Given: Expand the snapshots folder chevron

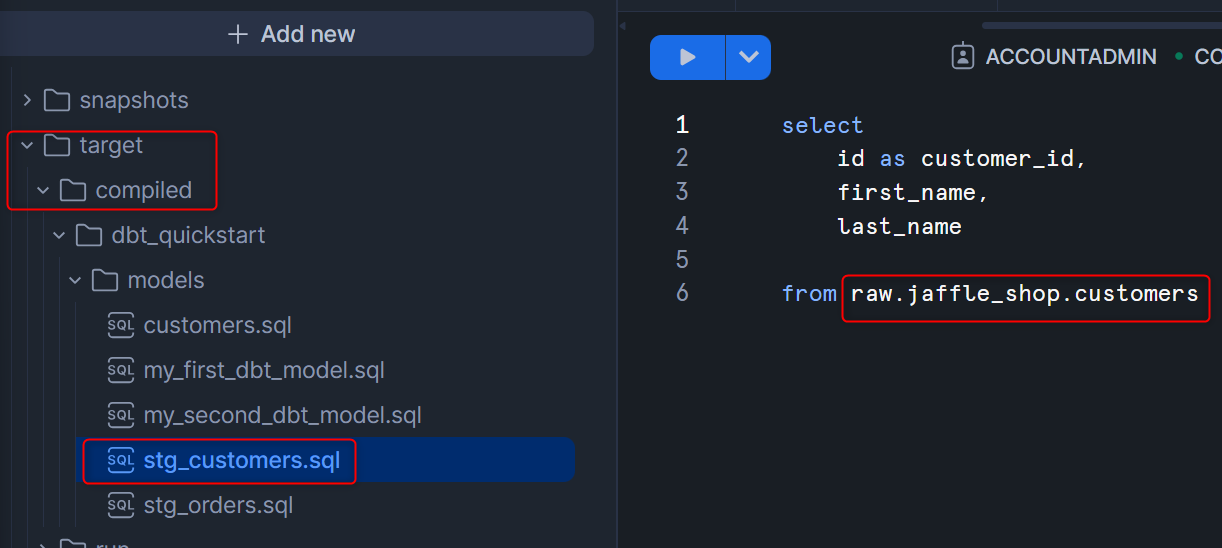Looking at the screenshot, I should pos(27,100).
